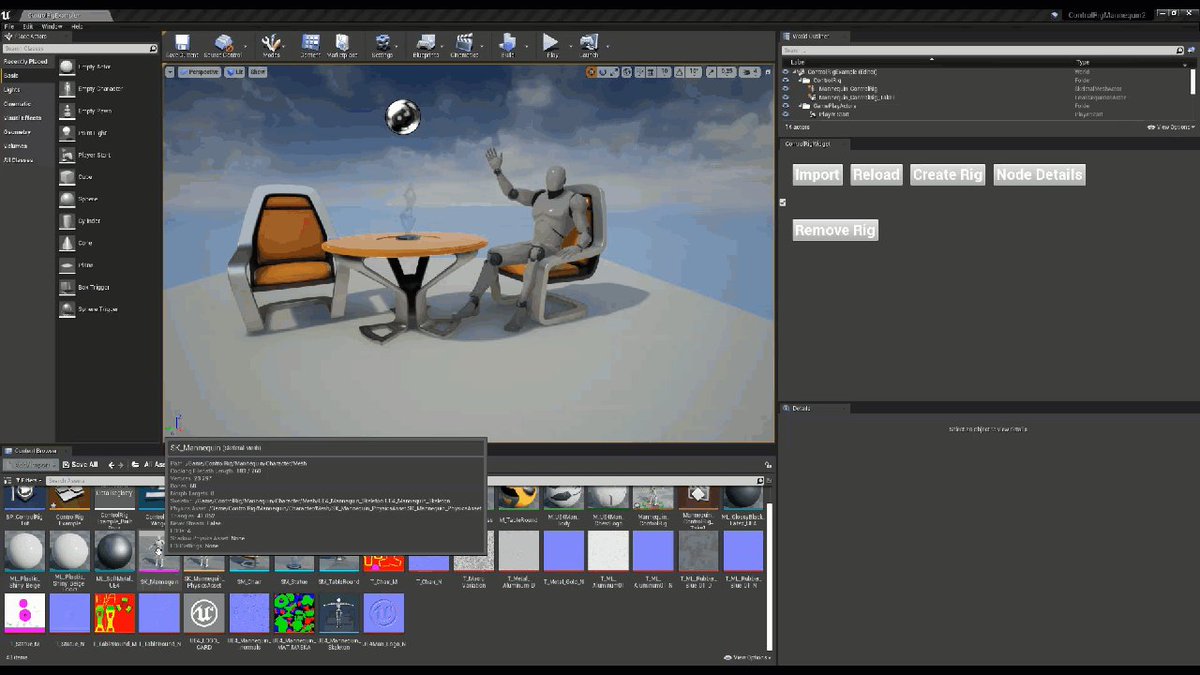Open World Outliner View Options dropdown

[x=1170, y=127]
